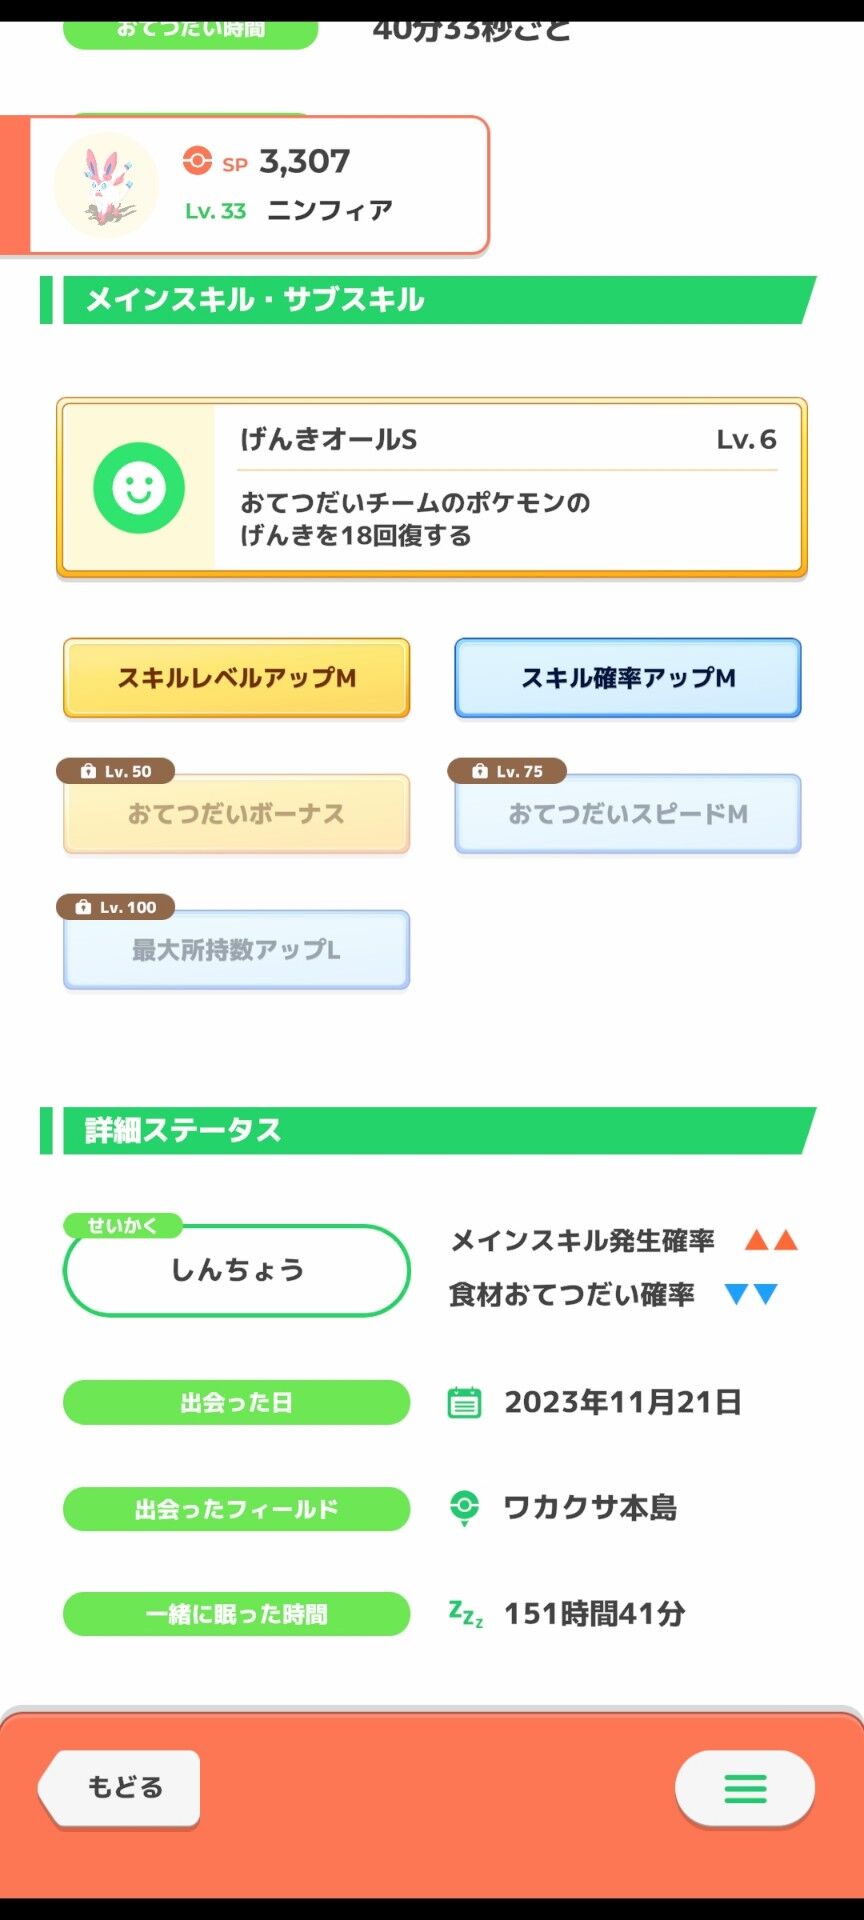The width and height of the screenshot is (864, 1920).
Task: Tap the location pin icon by ワカクサ本島
Action: pos(464,1508)
